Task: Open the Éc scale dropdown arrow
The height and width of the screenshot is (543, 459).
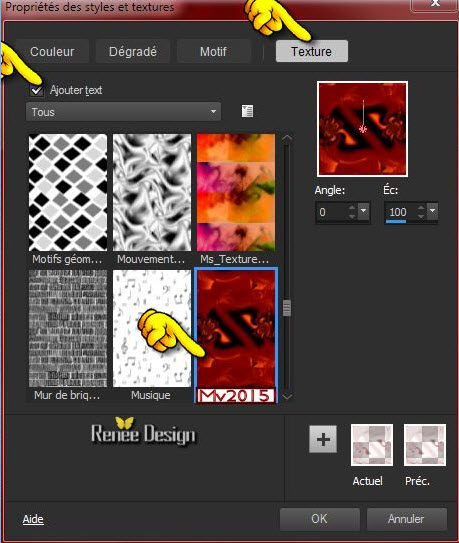Action: [x=432, y=211]
